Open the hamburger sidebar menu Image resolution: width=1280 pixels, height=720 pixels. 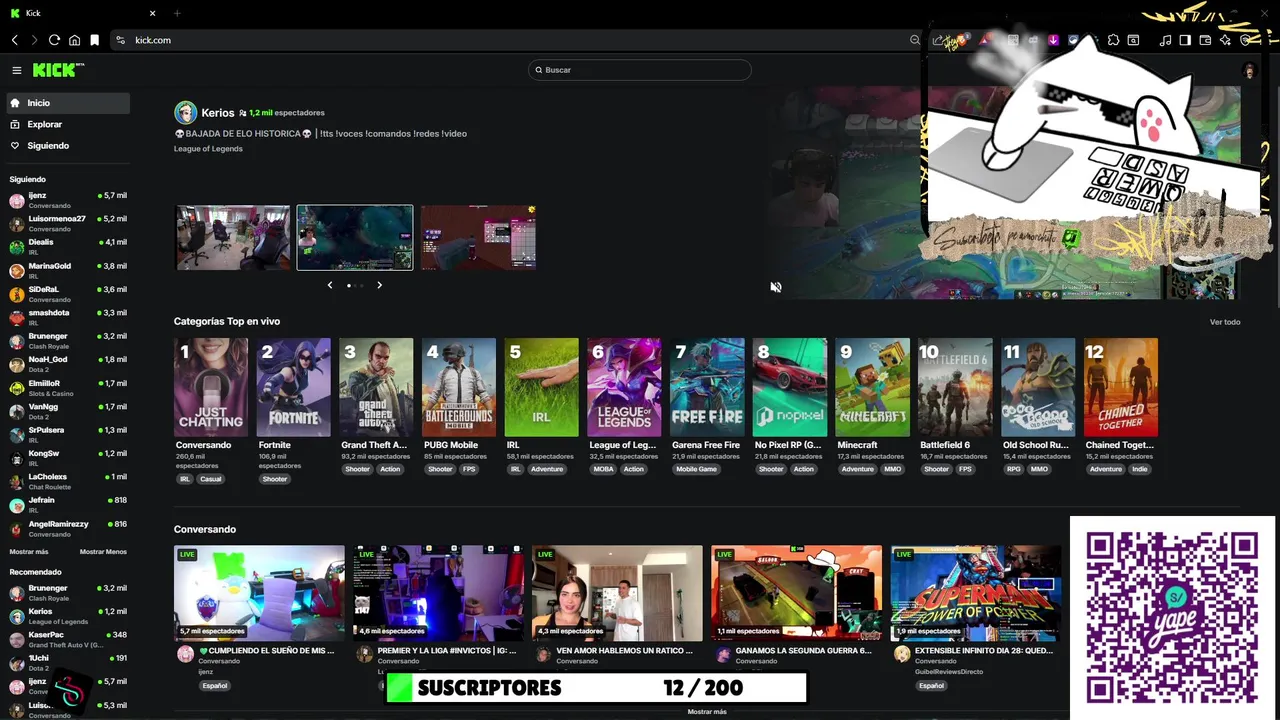click(17, 70)
